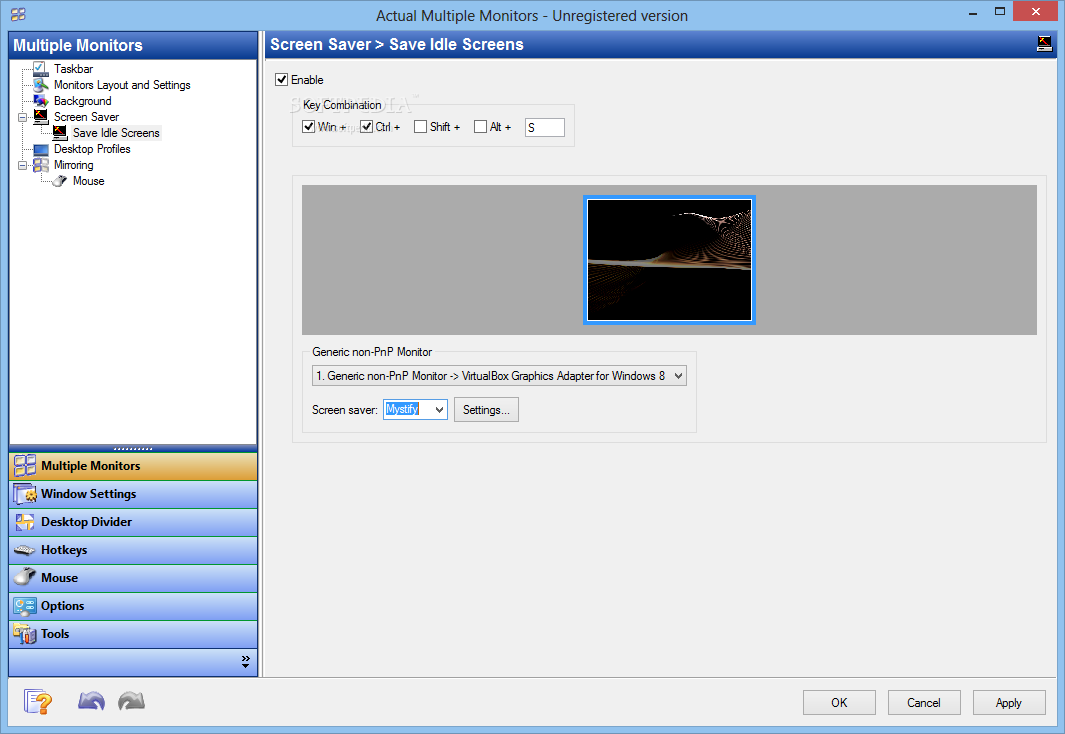Click the Taskbar tree icon
Image resolution: width=1065 pixels, height=734 pixels.
(x=41, y=69)
